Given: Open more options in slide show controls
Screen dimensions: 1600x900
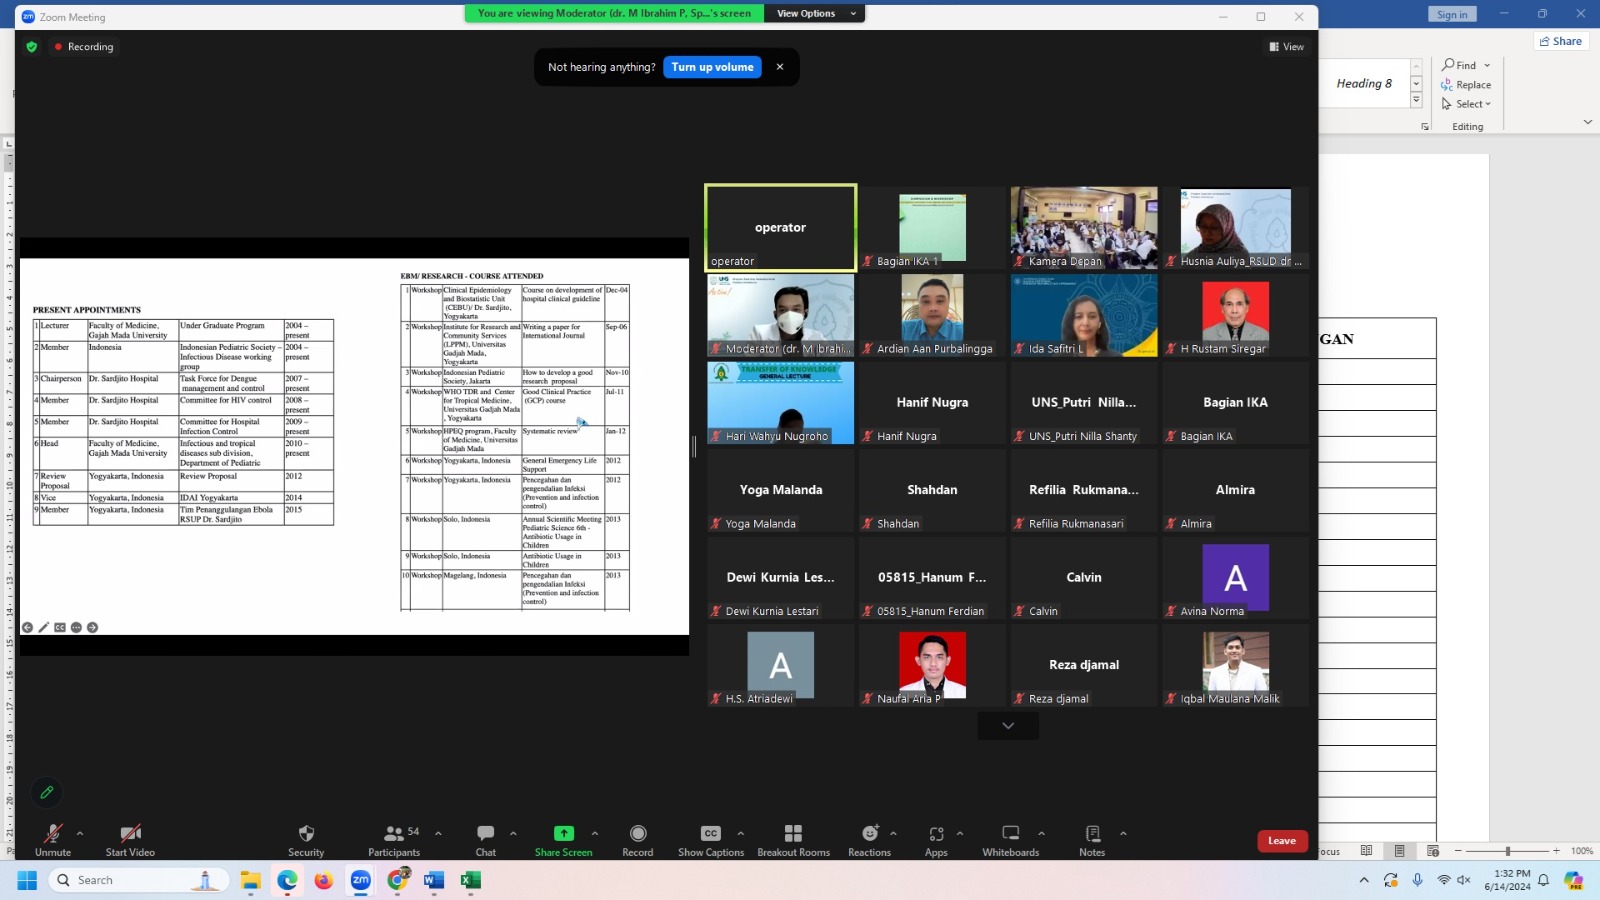Looking at the screenshot, I should point(76,628).
